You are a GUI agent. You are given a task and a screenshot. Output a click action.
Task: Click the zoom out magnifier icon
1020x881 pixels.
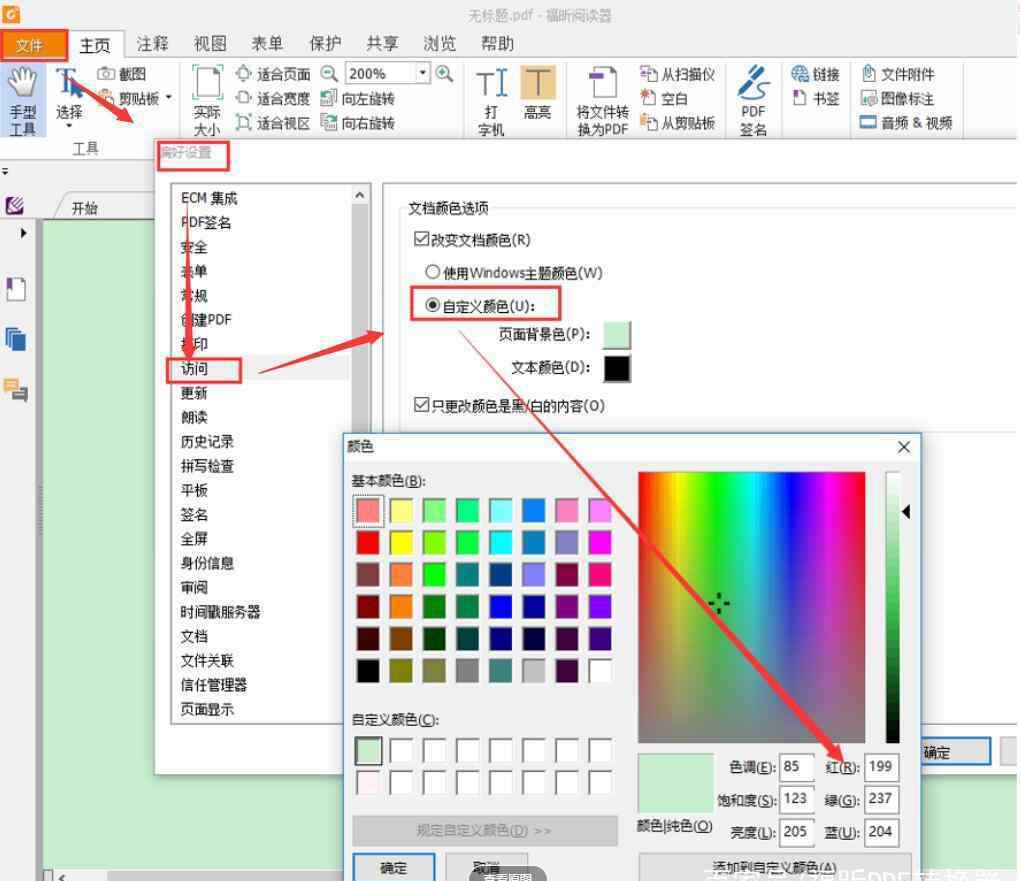330,74
